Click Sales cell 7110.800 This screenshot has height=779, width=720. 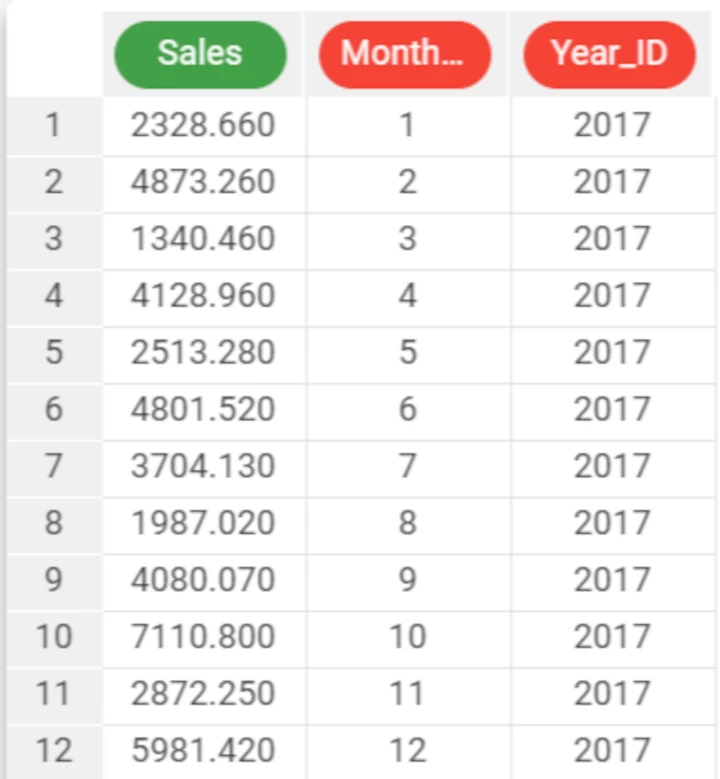coord(204,637)
